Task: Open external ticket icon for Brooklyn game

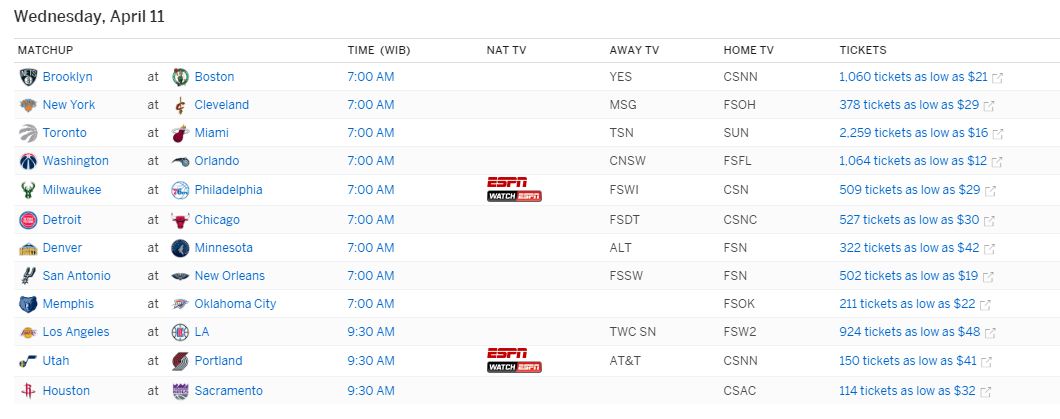Action: (997, 78)
